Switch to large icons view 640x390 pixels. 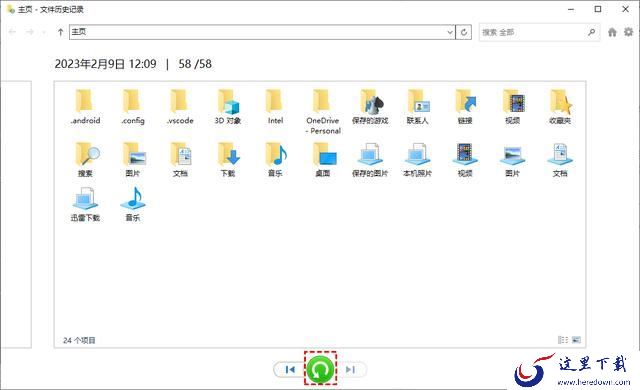(x=576, y=339)
